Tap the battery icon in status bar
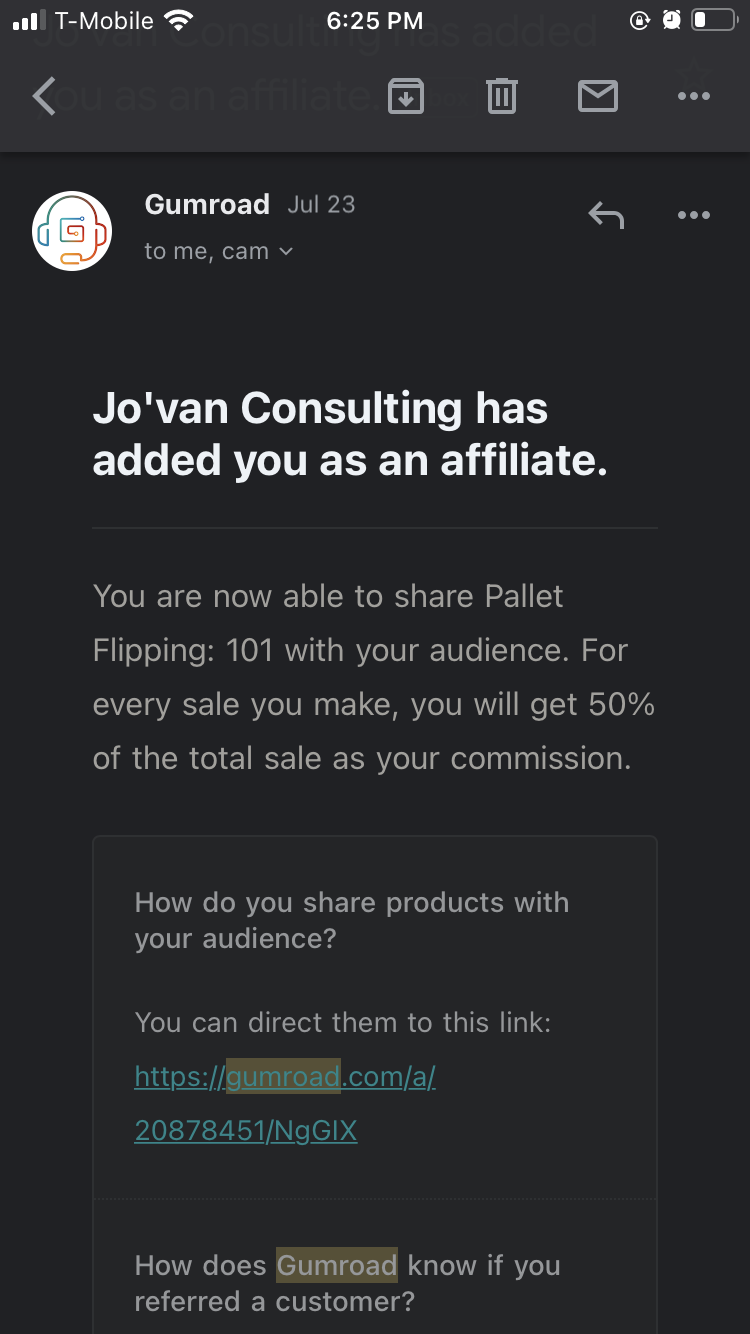Screen dimensions: 750x1334 tap(714, 21)
